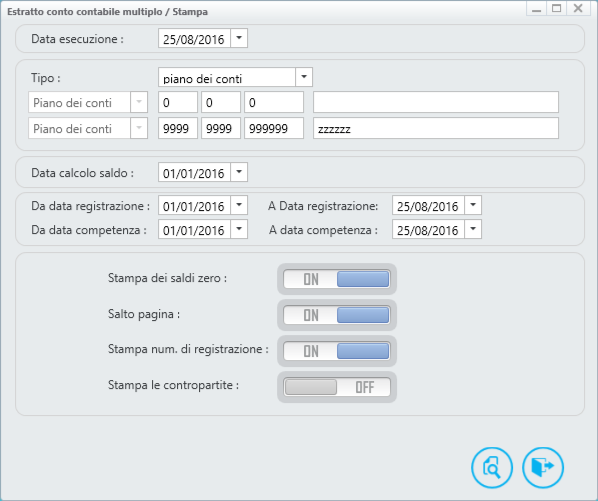Expand the Tipo dropdown list

[x=304, y=77]
